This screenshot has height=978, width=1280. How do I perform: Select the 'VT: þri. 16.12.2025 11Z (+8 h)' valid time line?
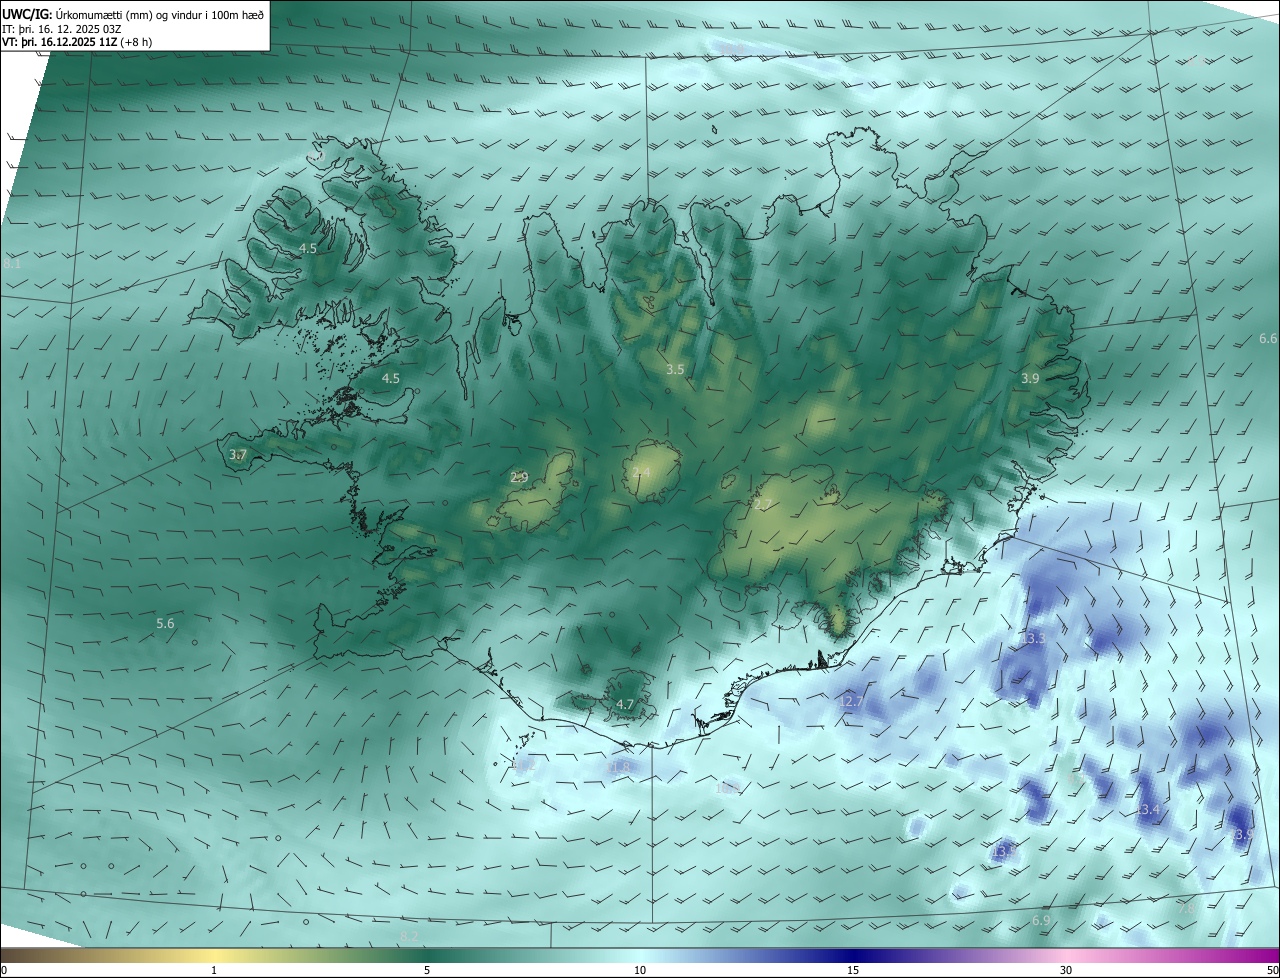tap(76, 42)
